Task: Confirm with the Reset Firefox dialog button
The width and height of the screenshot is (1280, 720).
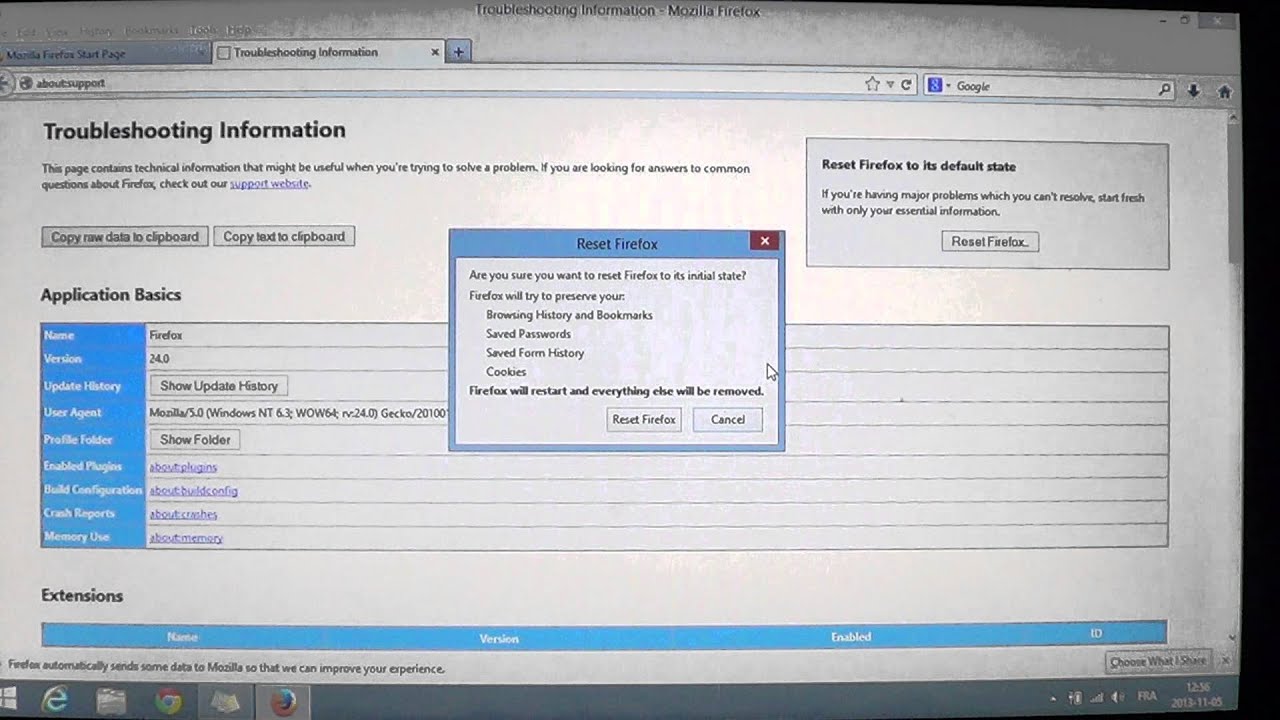Action: 644,419
